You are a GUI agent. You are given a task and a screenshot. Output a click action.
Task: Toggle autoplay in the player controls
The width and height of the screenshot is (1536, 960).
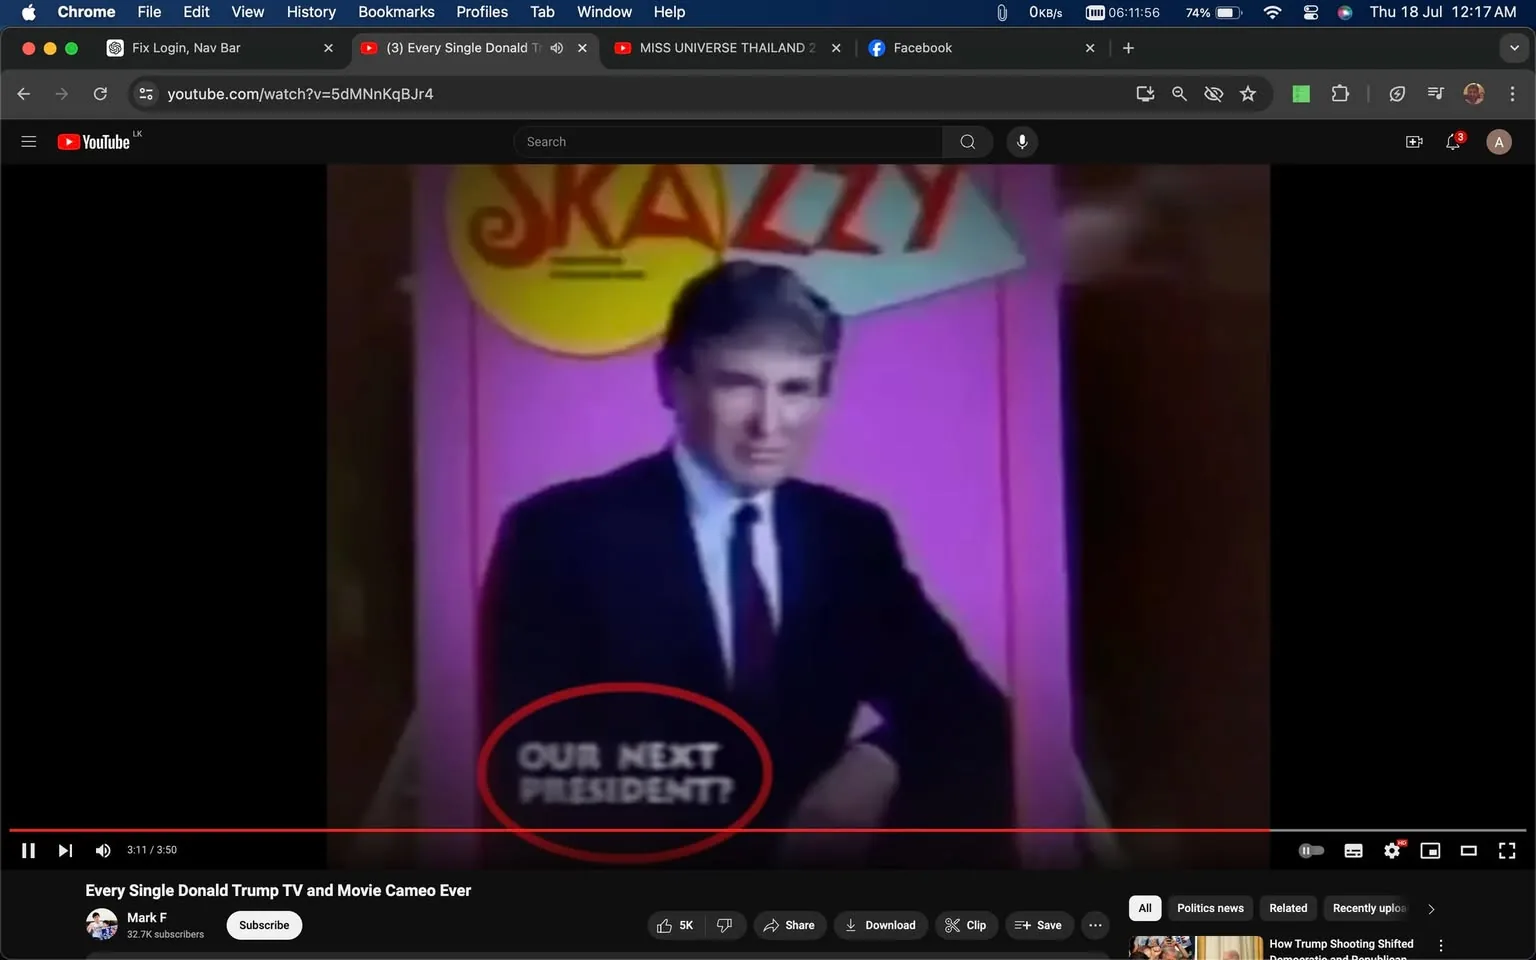point(1311,850)
